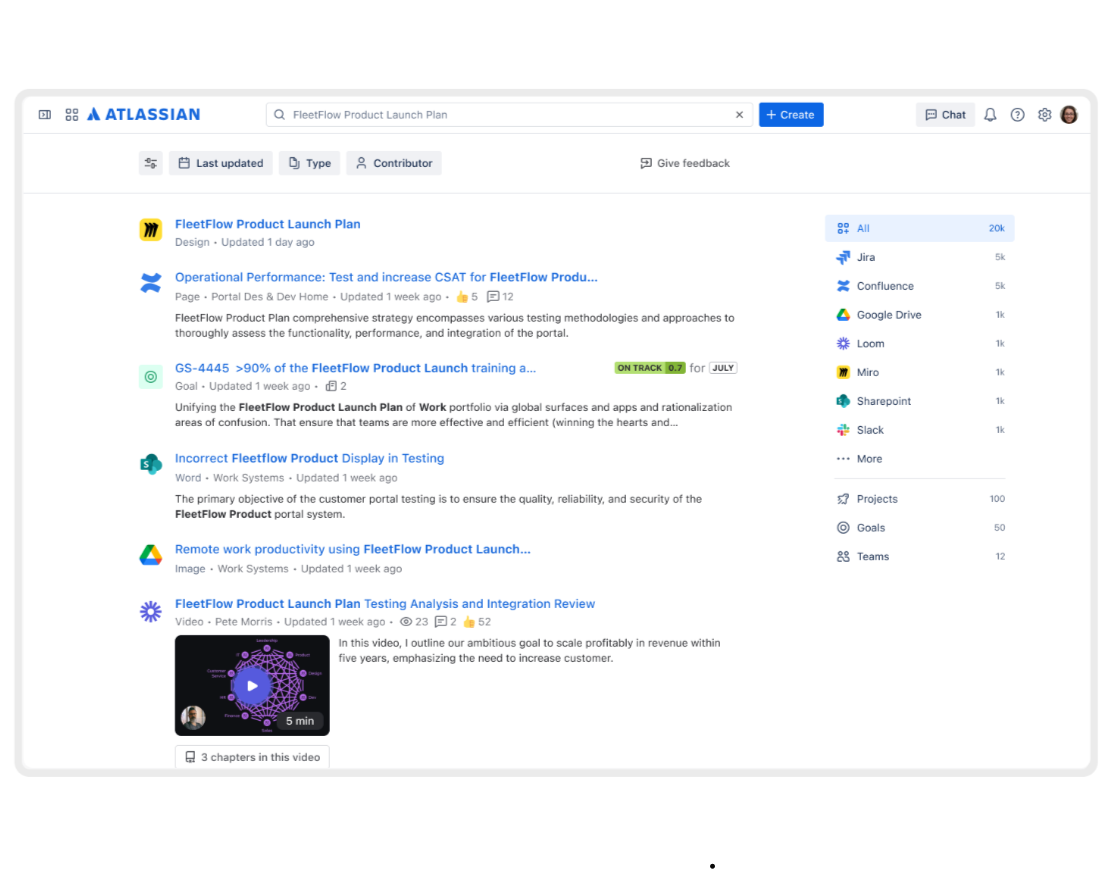Go to Atlassian home logo

pos(143,114)
